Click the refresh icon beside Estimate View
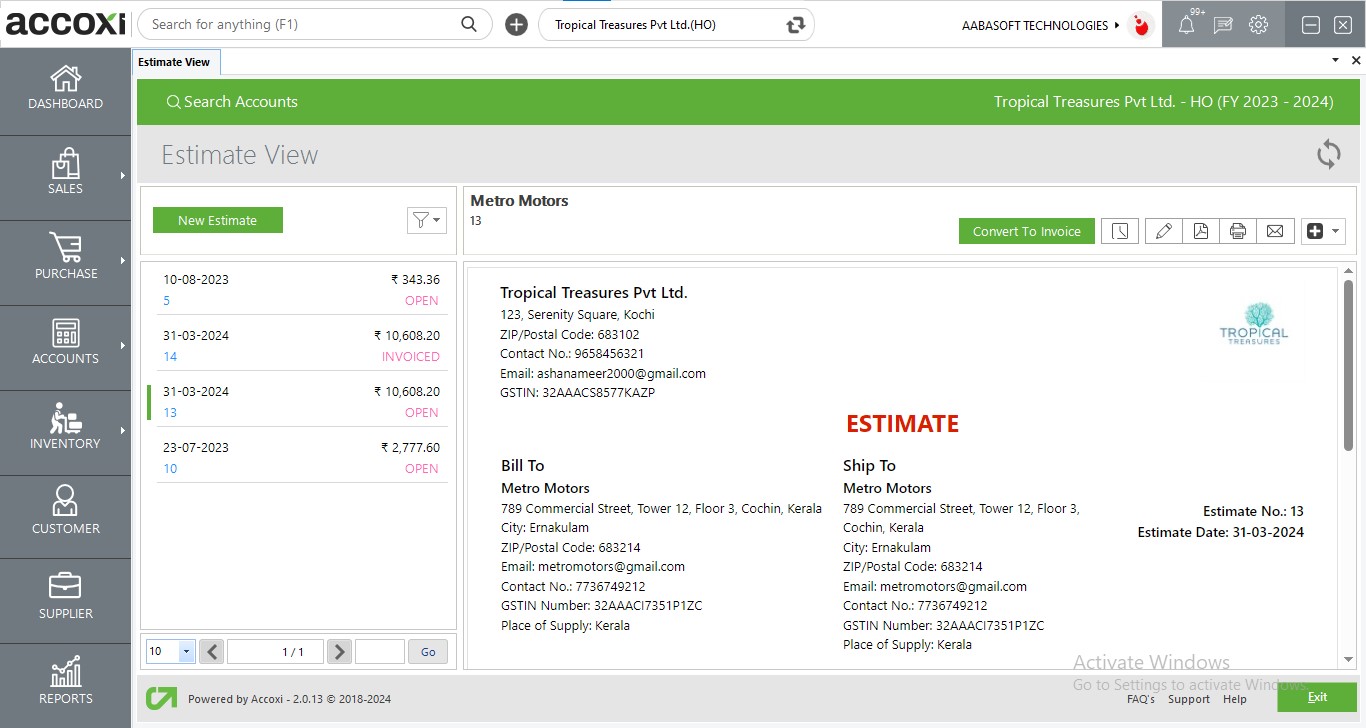The height and width of the screenshot is (728, 1366). pos(1328,154)
